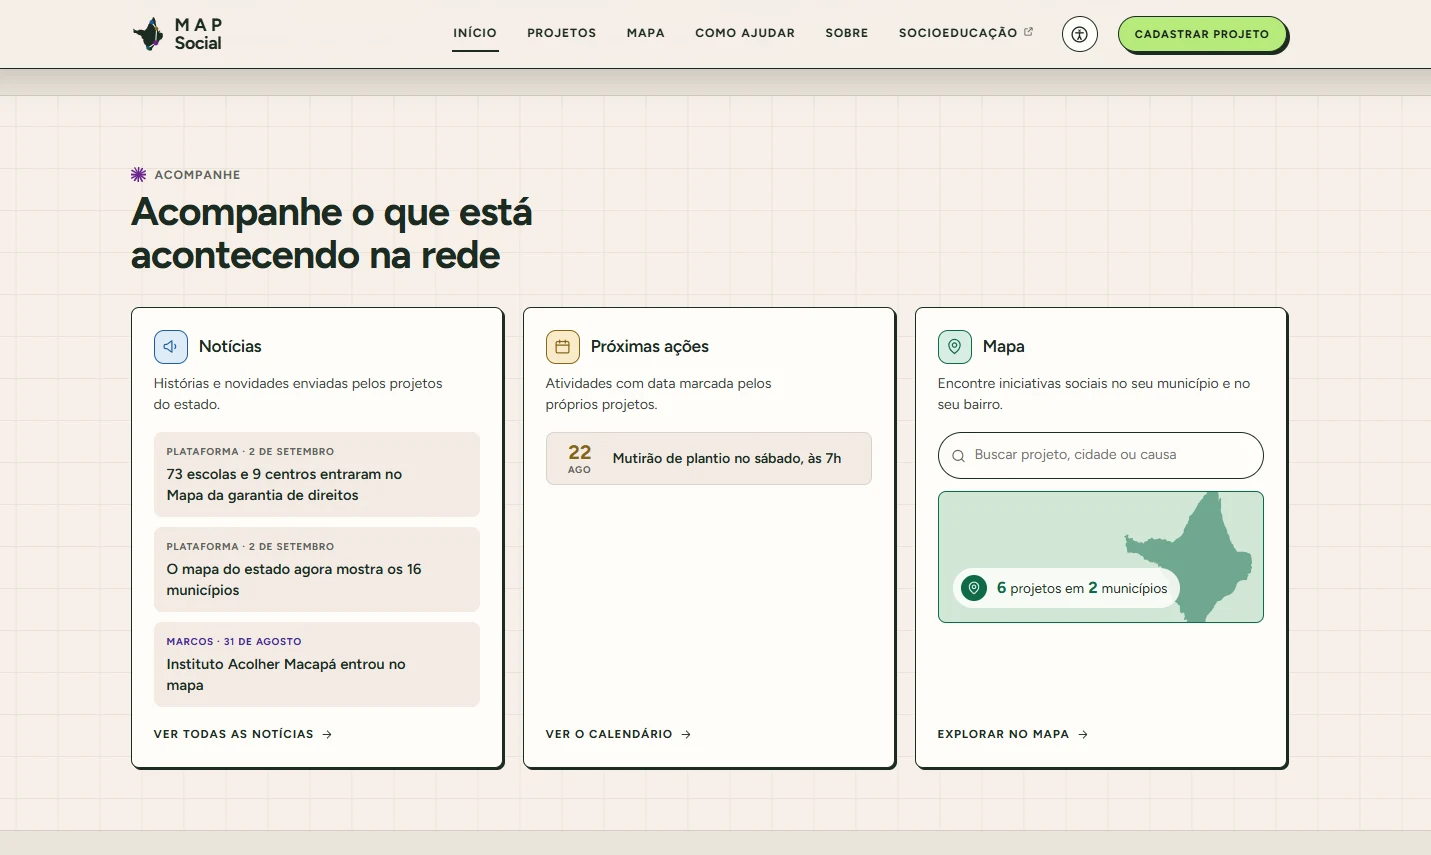Click the Mapa location pin icon
Image resolution: width=1431 pixels, height=855 pixels.
[954, 347]
